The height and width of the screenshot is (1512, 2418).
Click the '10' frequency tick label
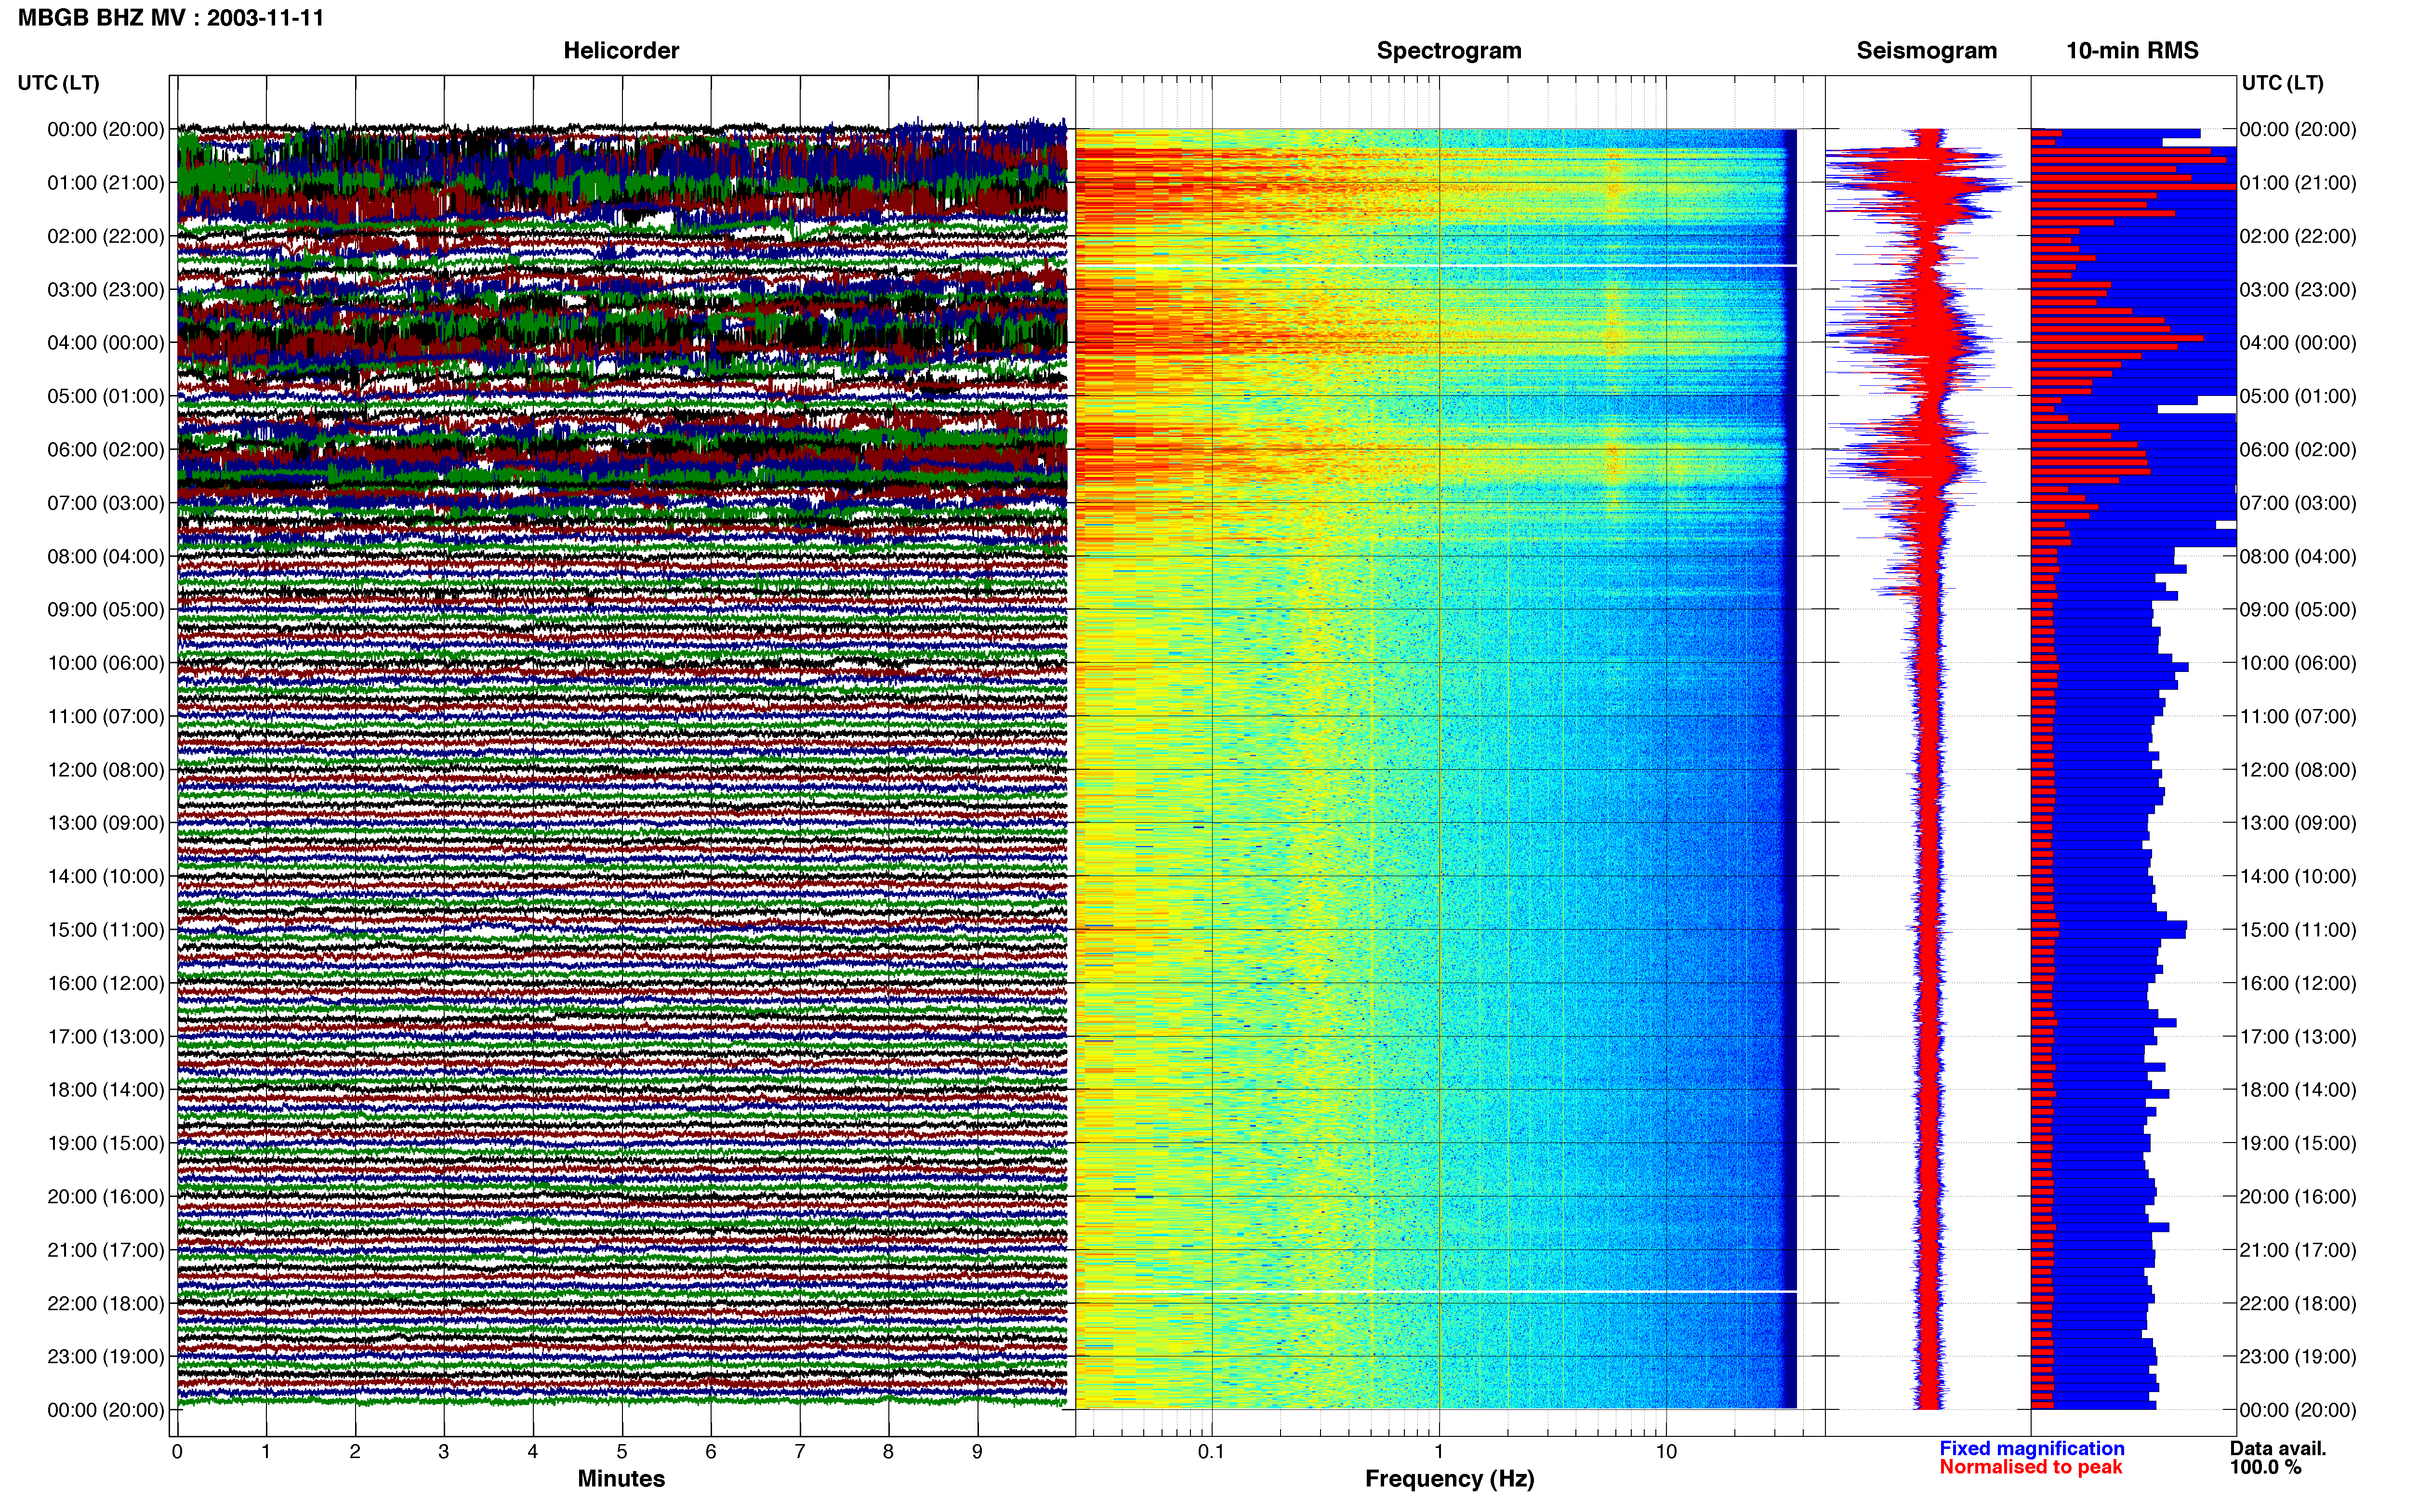coord(1665,1451)
